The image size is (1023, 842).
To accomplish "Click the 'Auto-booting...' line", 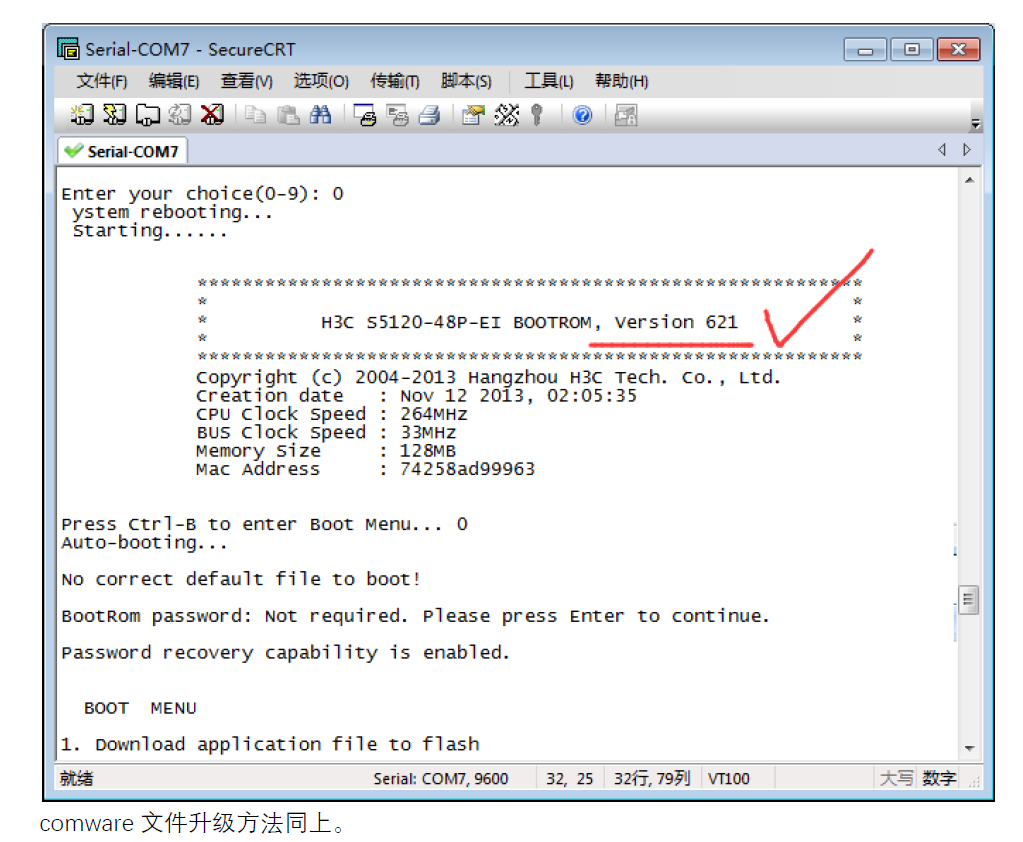I will (144, 543).
